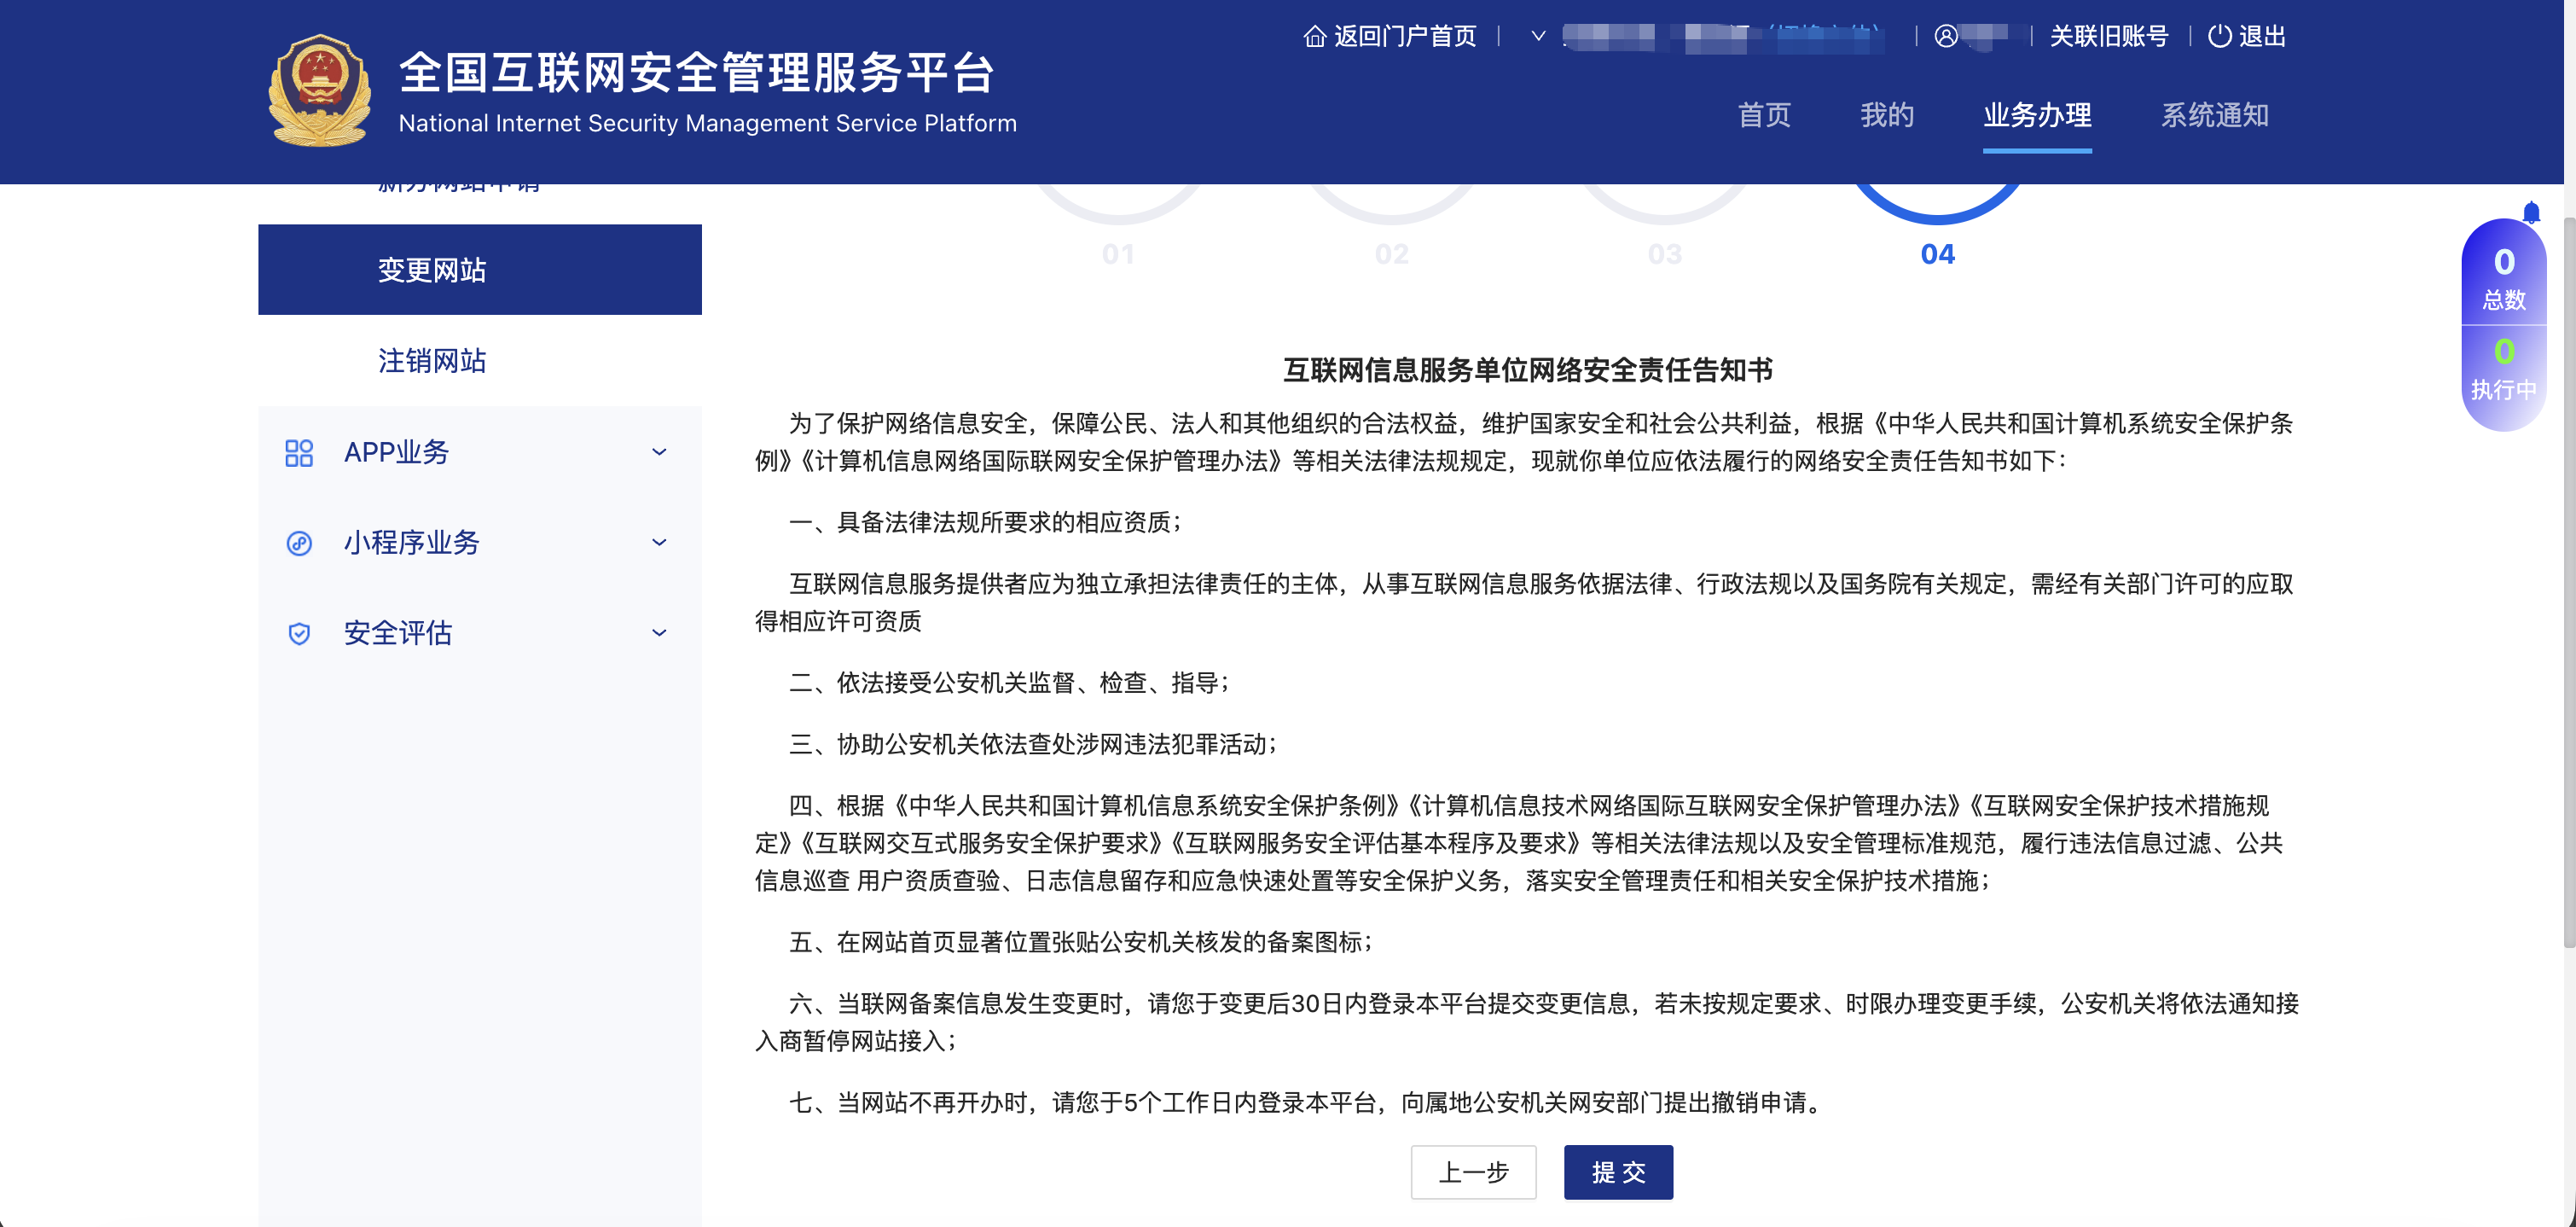Expand the 安全评估 menu chevron
Screen dimensions: 2576x1227
659,632
